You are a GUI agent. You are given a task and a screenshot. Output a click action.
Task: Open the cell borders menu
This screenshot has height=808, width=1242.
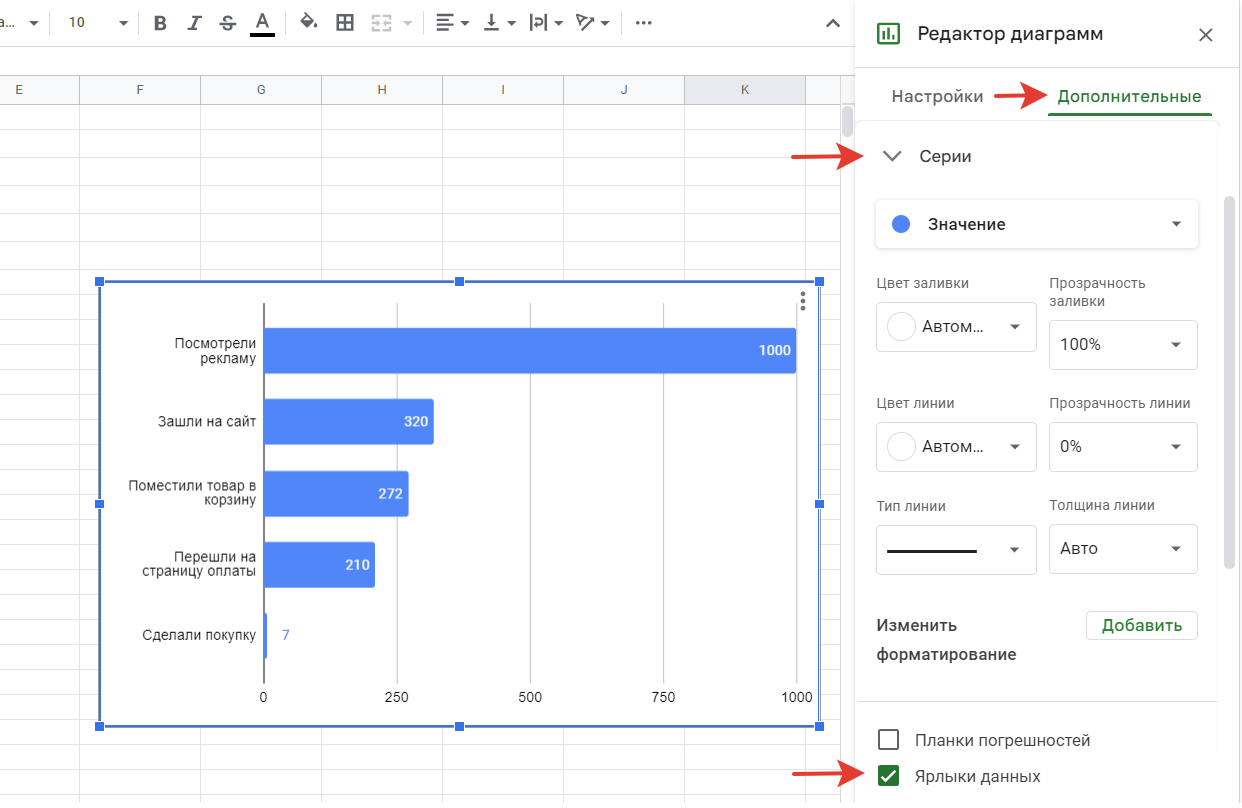pos(345,23)
